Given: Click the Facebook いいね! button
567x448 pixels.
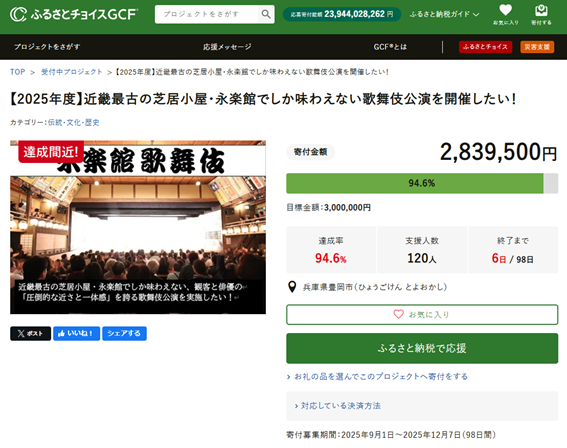Looking at the screenshot, I should pos(76,333).
